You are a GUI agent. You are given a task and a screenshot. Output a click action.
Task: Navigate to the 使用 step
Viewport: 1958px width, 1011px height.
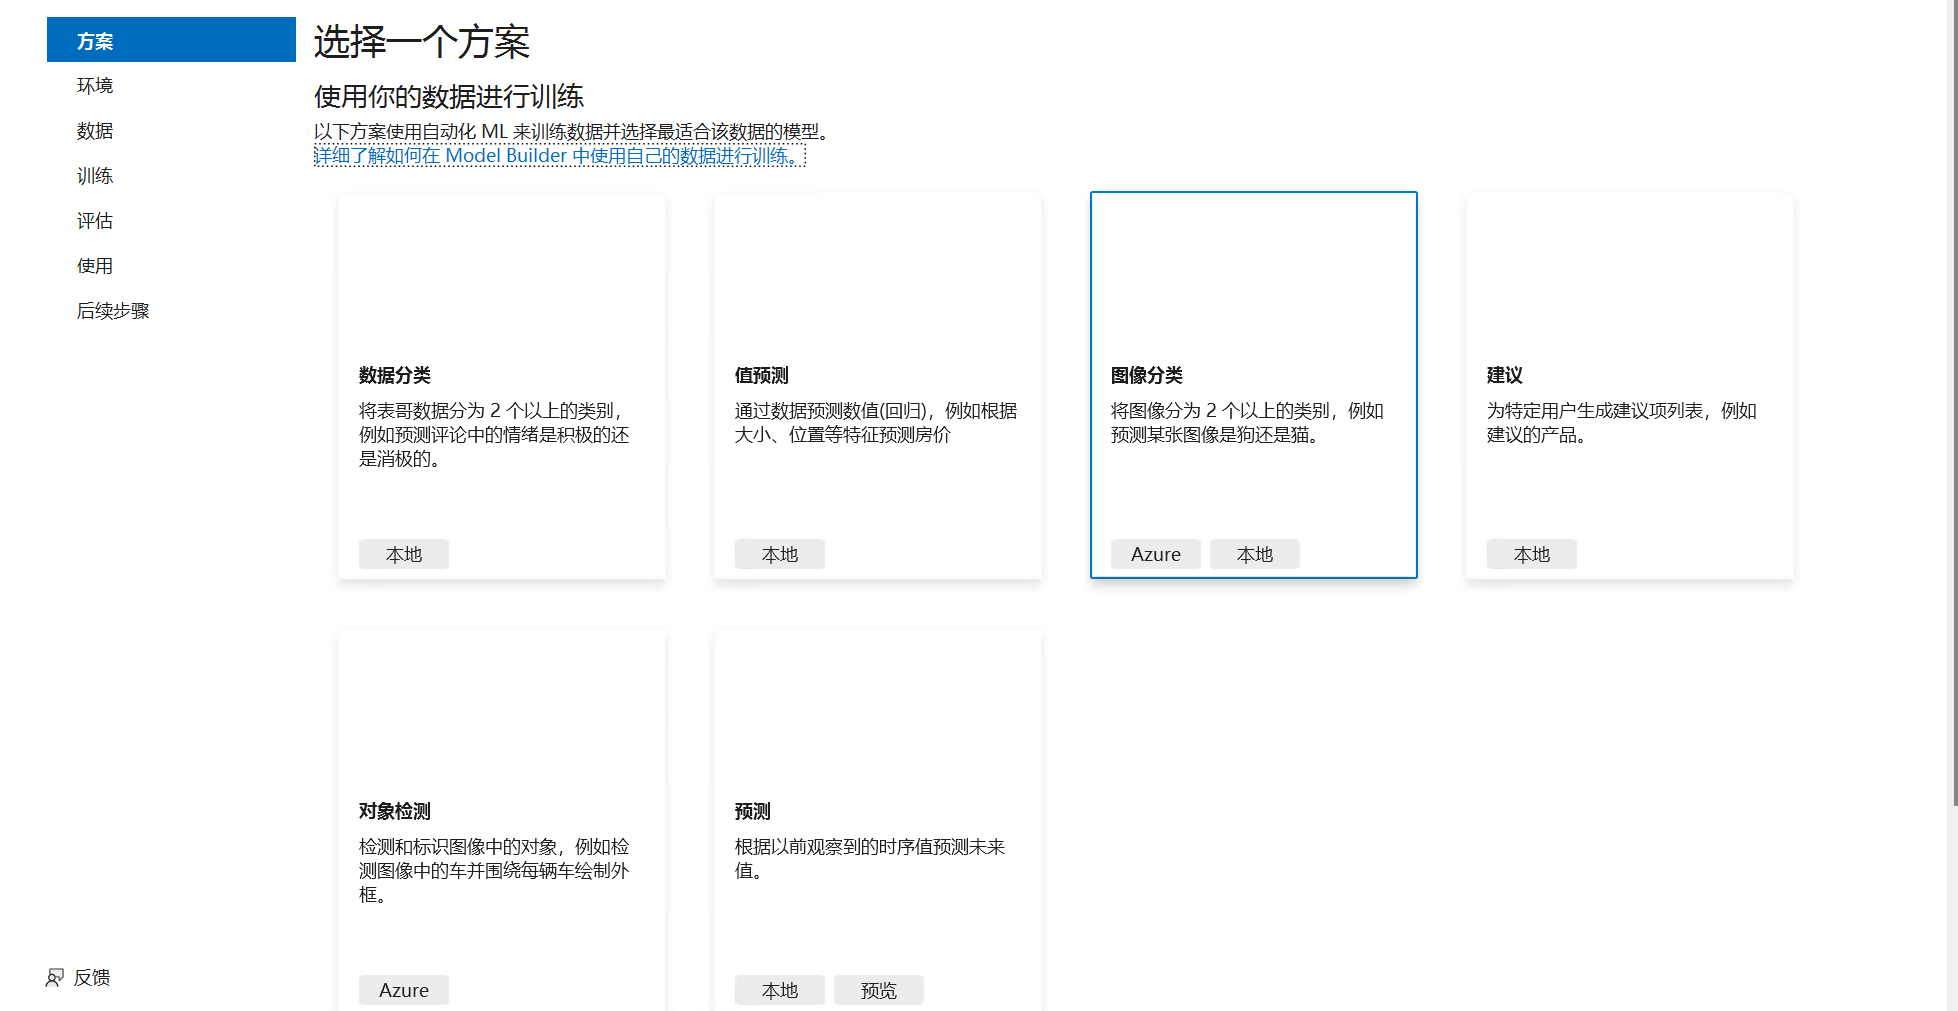94,265
